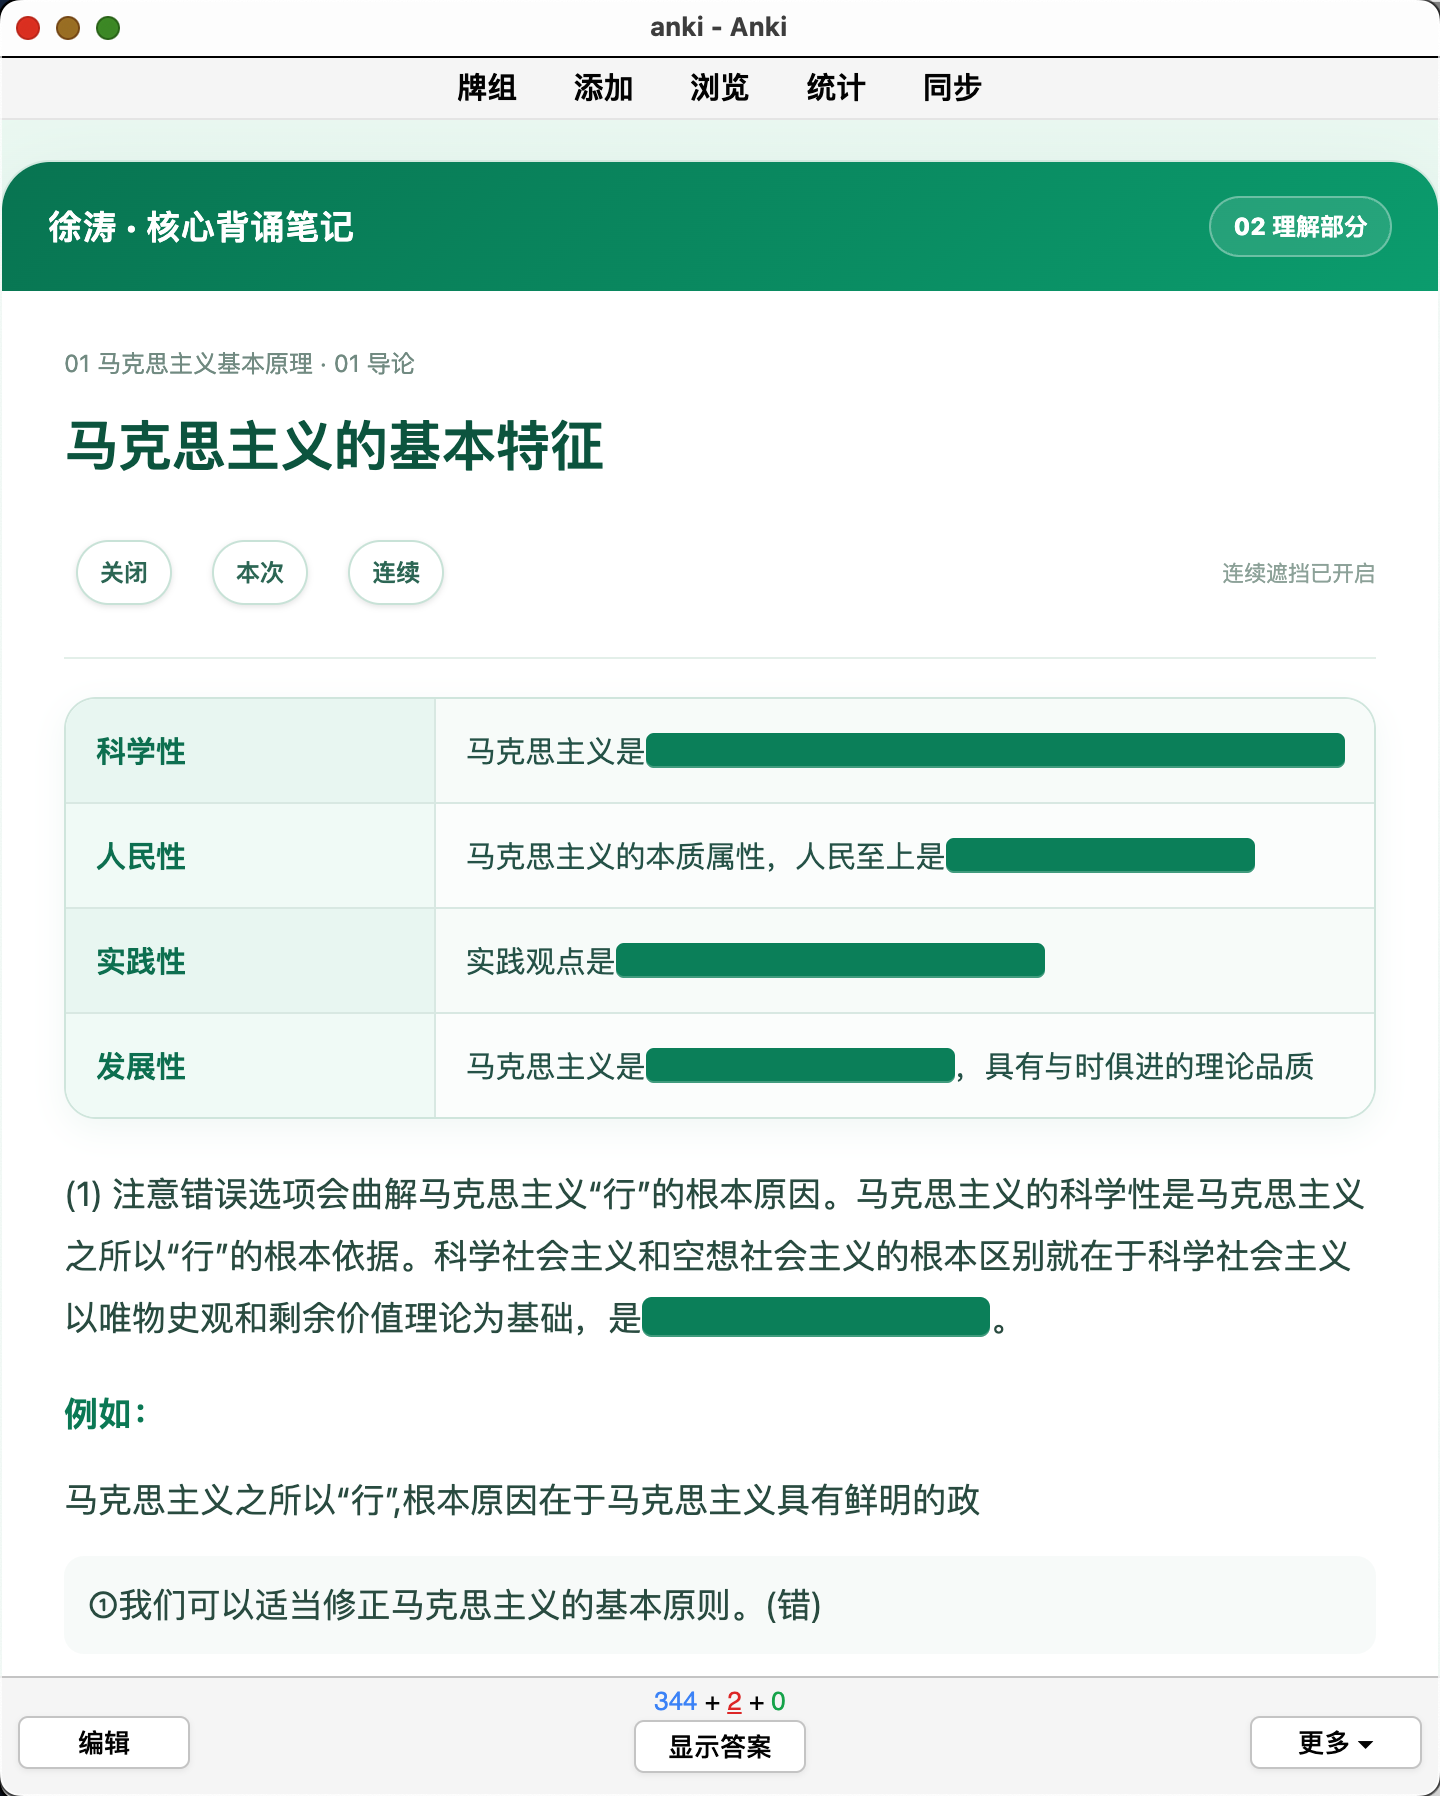Reveal the masked phrase in note paragraph
Image resolution: width=1440 pixels, height=1796 pixels.
pos(816,1317)
